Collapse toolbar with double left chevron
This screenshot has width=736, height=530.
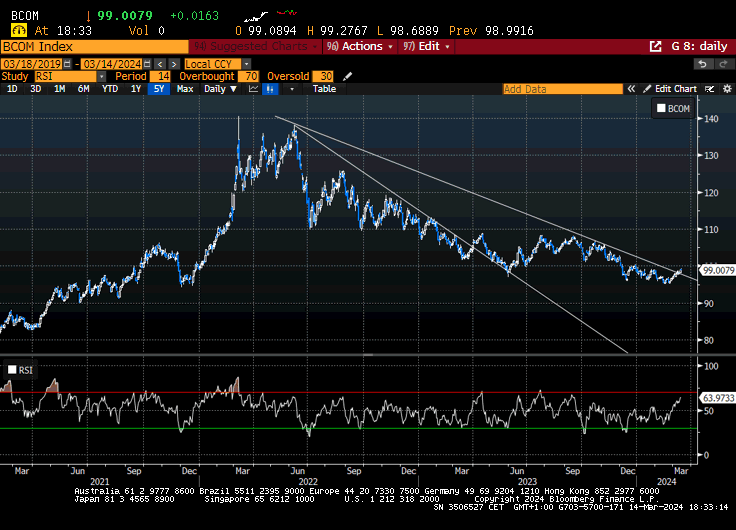631,89
